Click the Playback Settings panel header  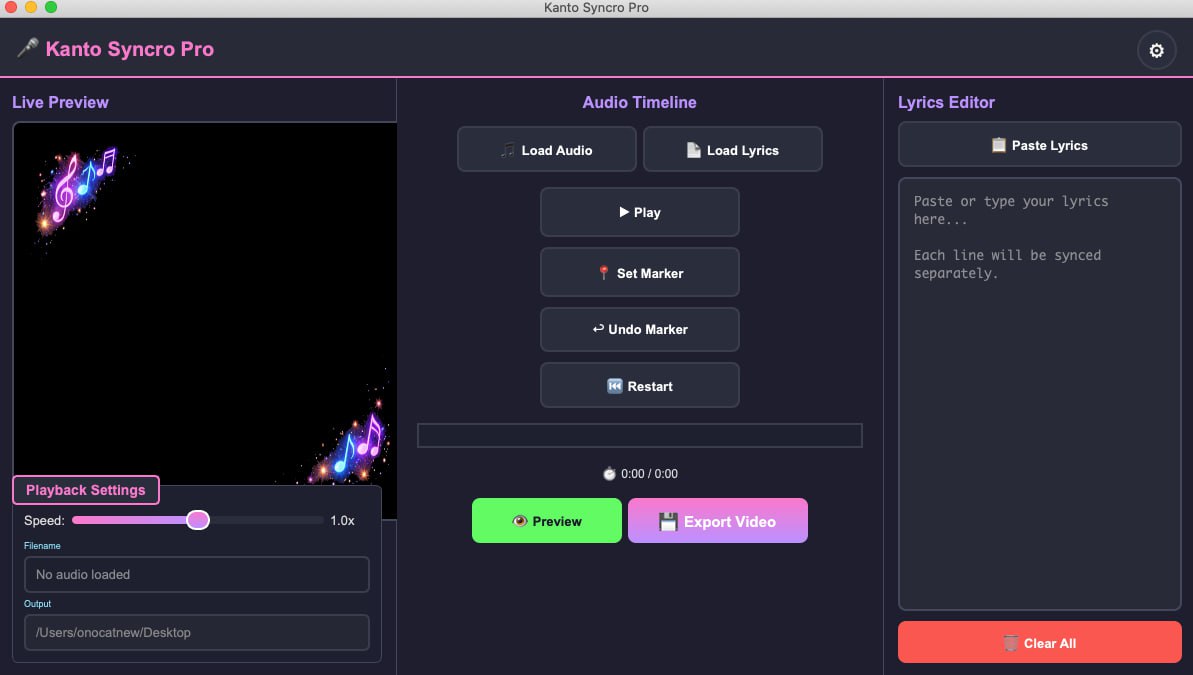coord(86,490)
